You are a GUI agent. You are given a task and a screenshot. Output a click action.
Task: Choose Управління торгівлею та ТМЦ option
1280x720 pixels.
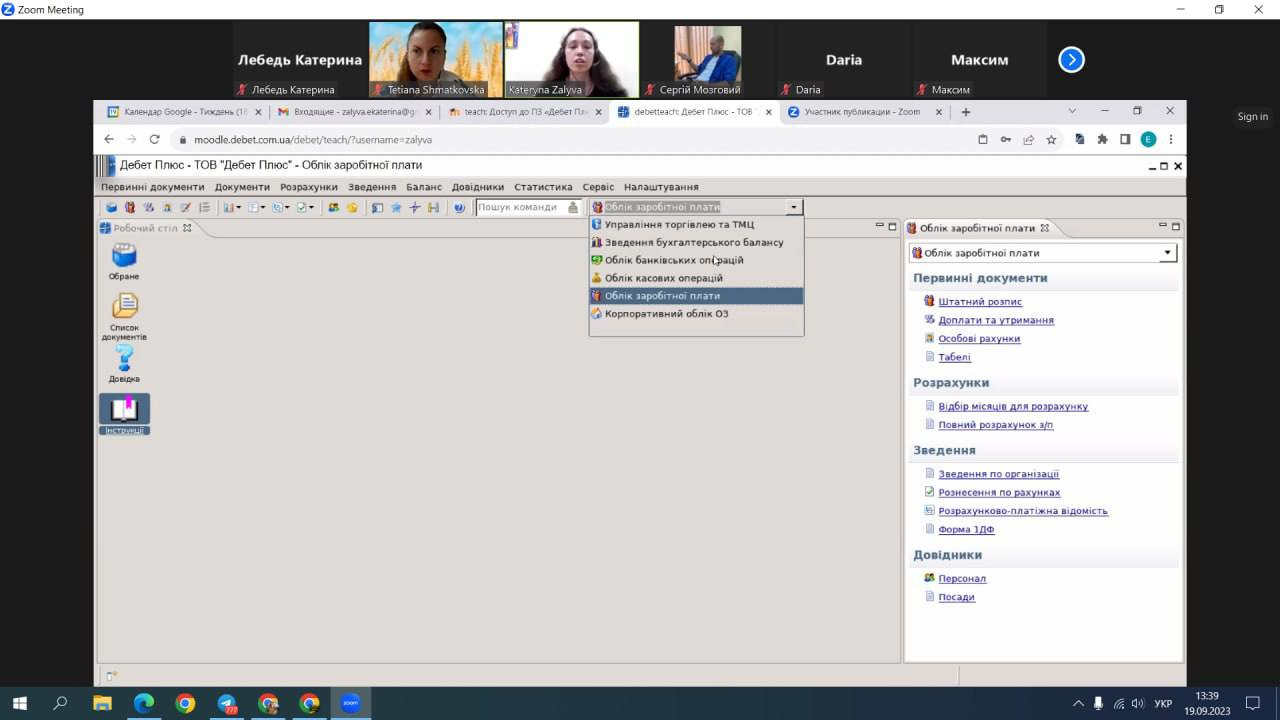click(x=679, y=225)
